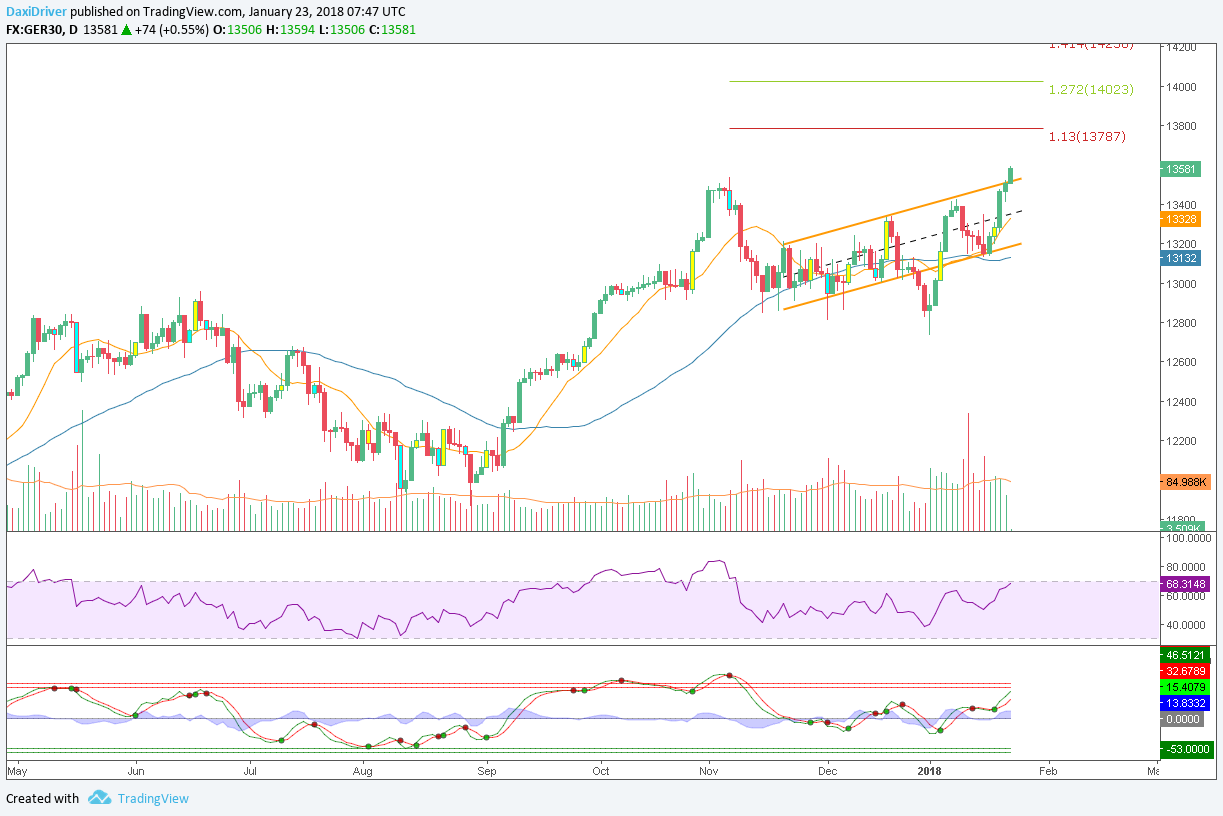Open the TradingView link in the footer
The height and width of the screenshot is (816, 1223).
(x=152, y=798)
